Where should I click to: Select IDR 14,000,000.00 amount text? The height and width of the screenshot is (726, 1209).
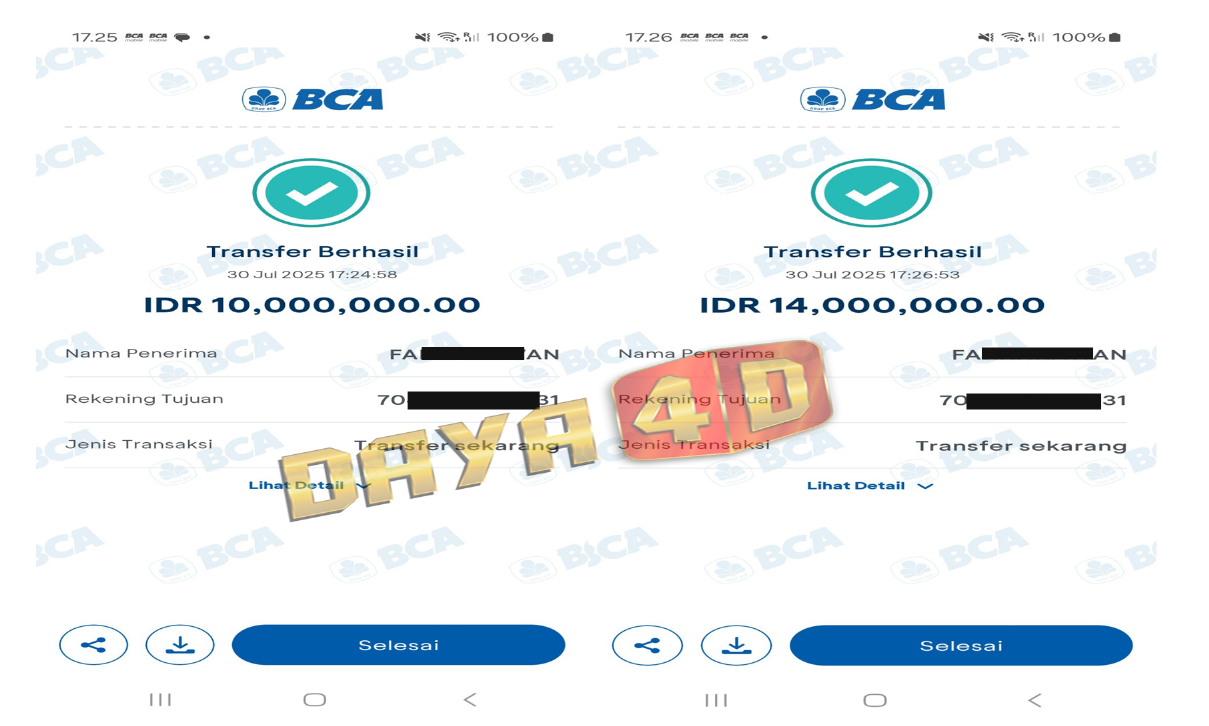tap(872, 305)
